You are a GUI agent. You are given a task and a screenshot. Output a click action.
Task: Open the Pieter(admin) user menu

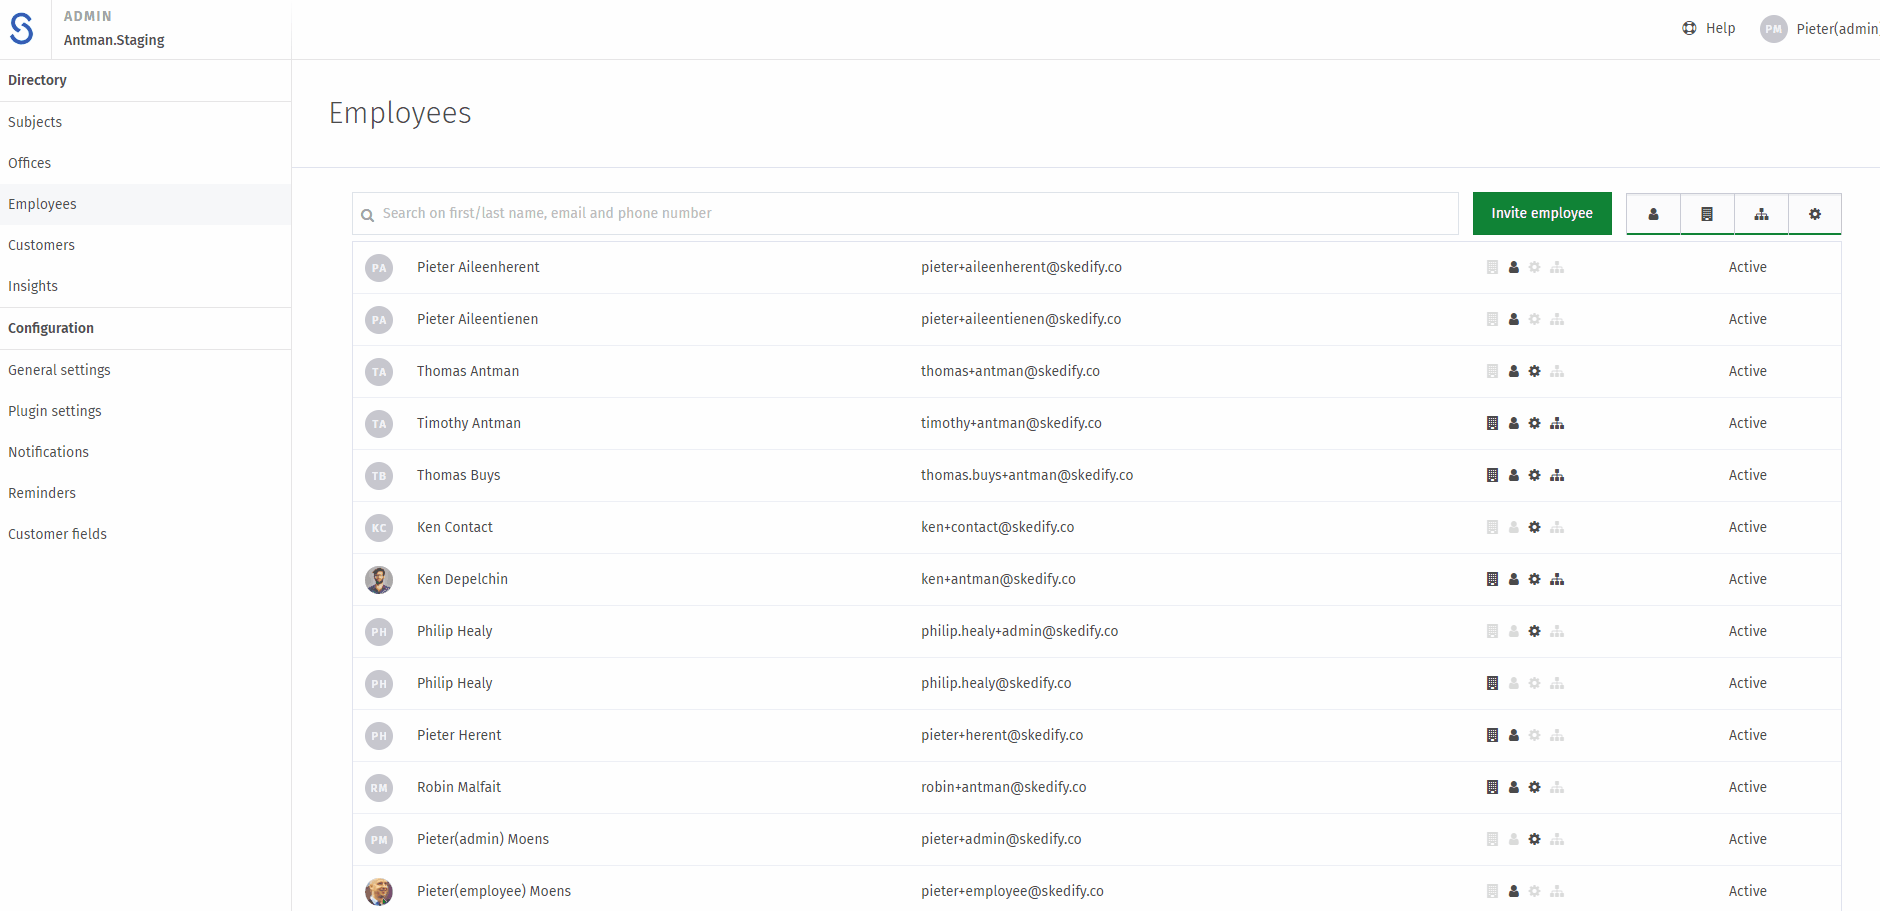1836,29
